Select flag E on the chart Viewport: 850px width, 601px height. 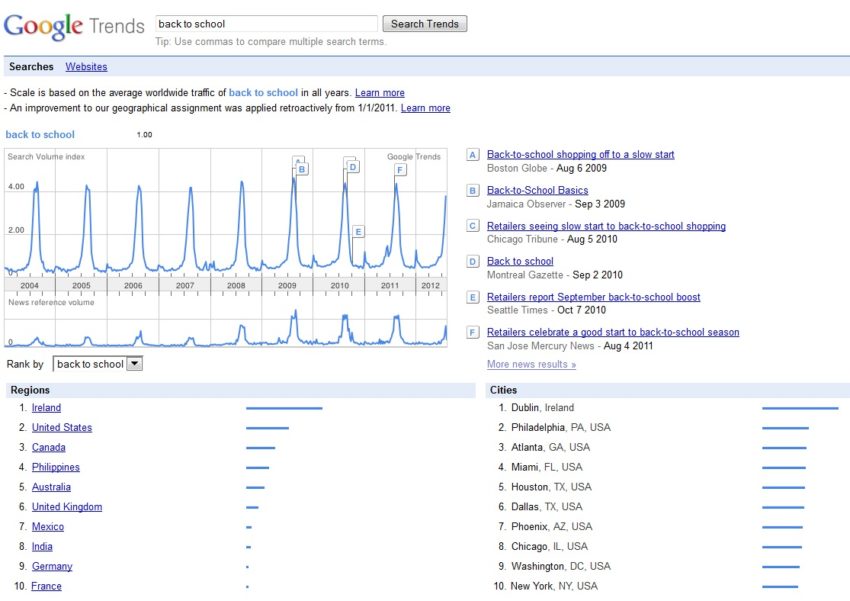pyautogui.click(x=358, y=232)
